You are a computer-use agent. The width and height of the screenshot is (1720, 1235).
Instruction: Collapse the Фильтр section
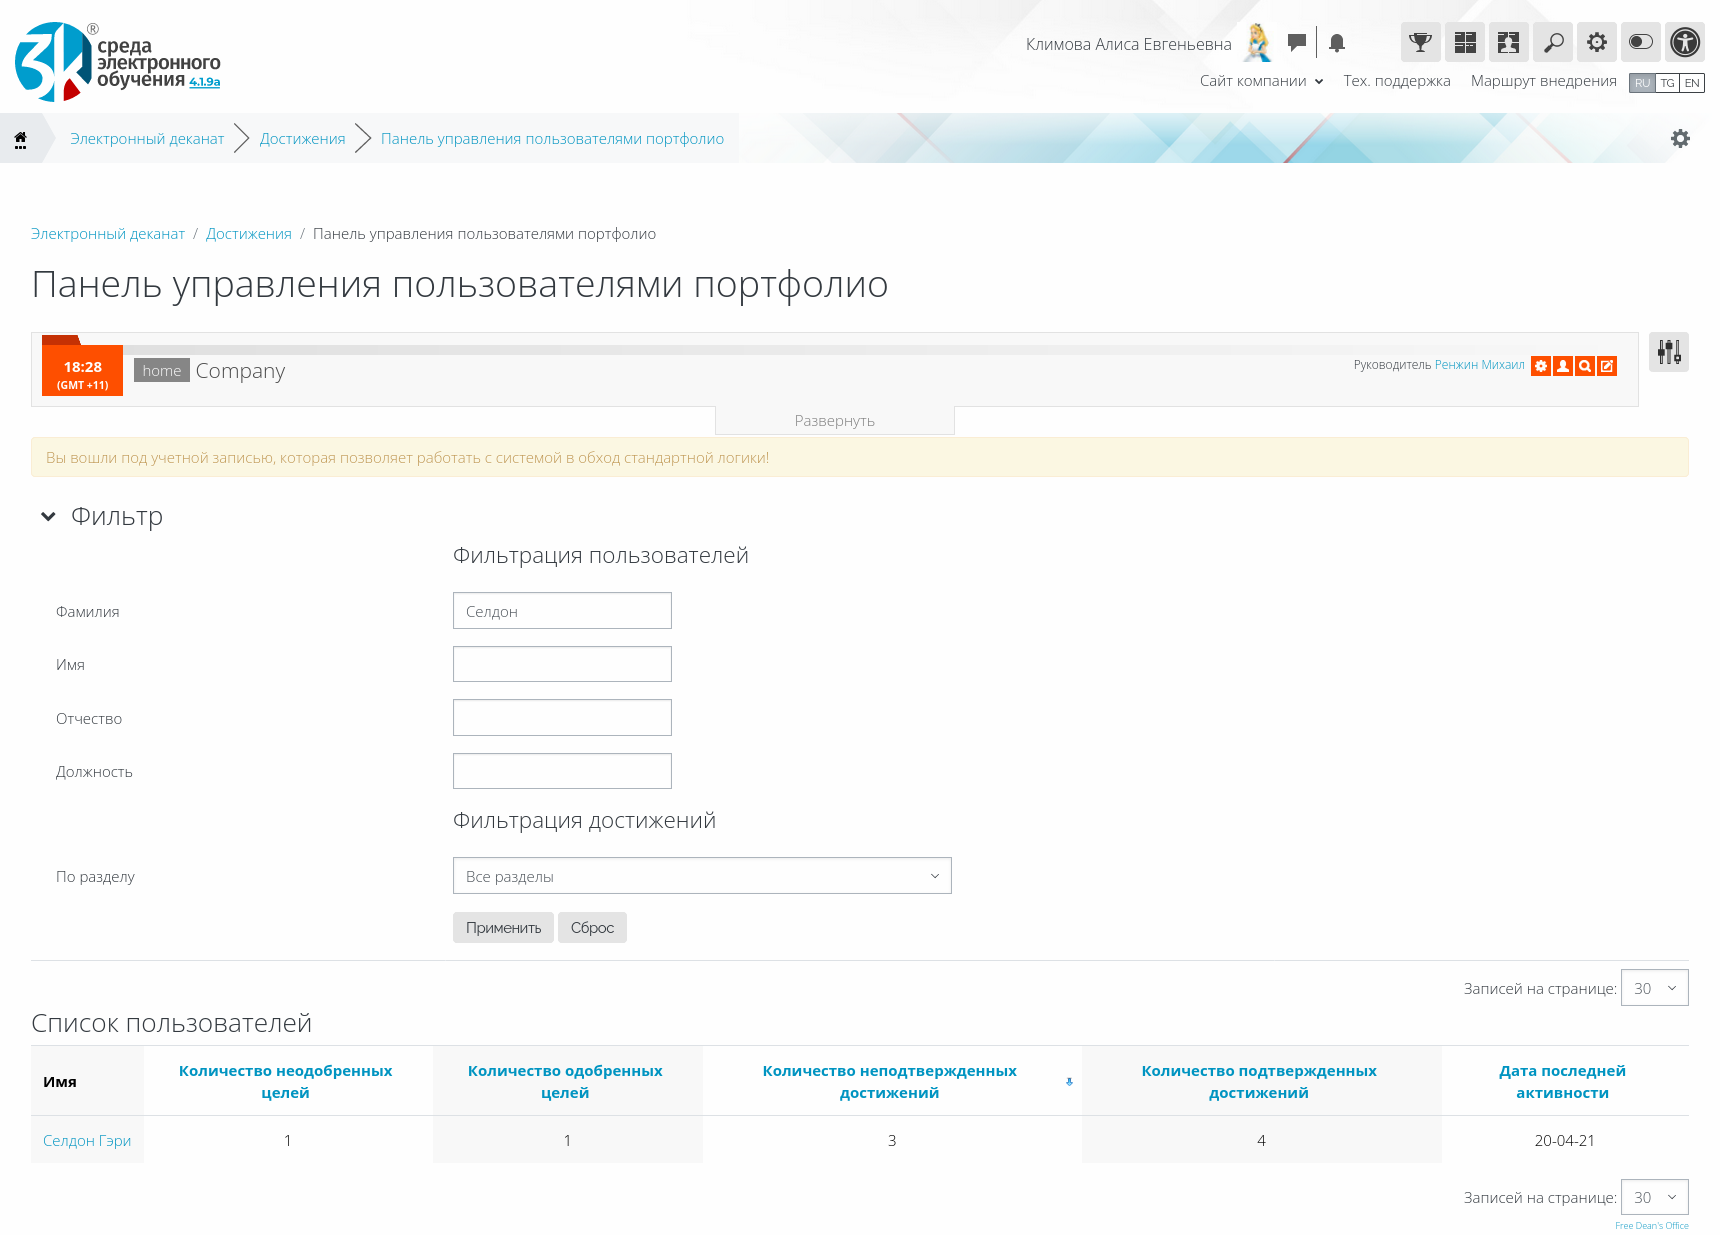coord(48,516)
